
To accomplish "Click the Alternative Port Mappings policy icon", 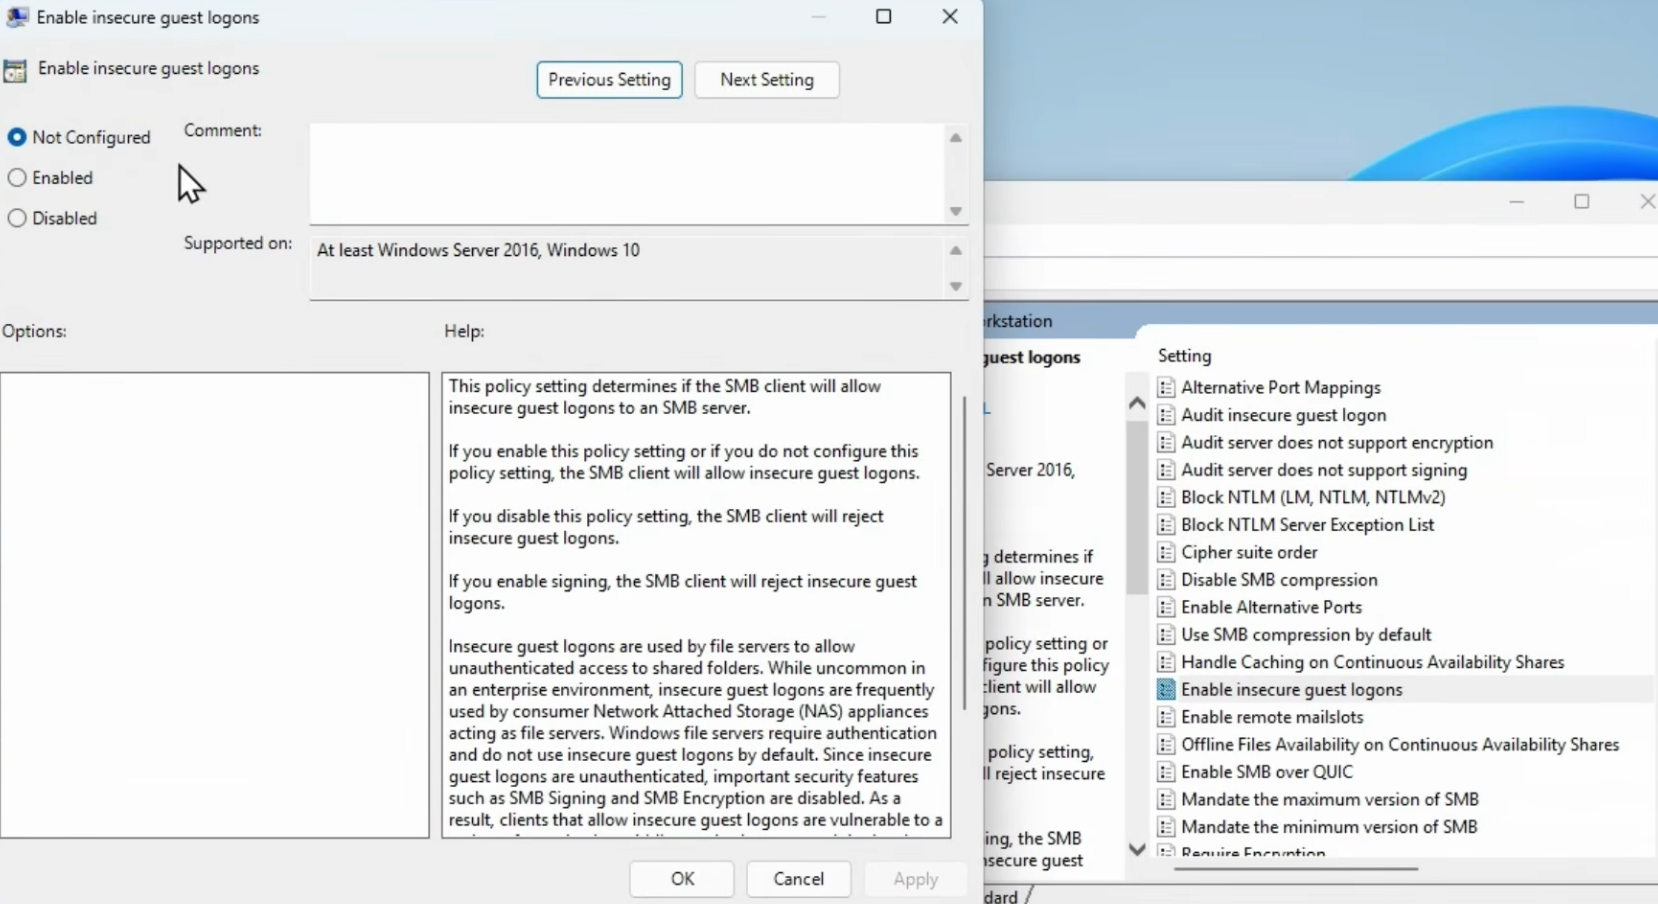I will [1166, 388].
